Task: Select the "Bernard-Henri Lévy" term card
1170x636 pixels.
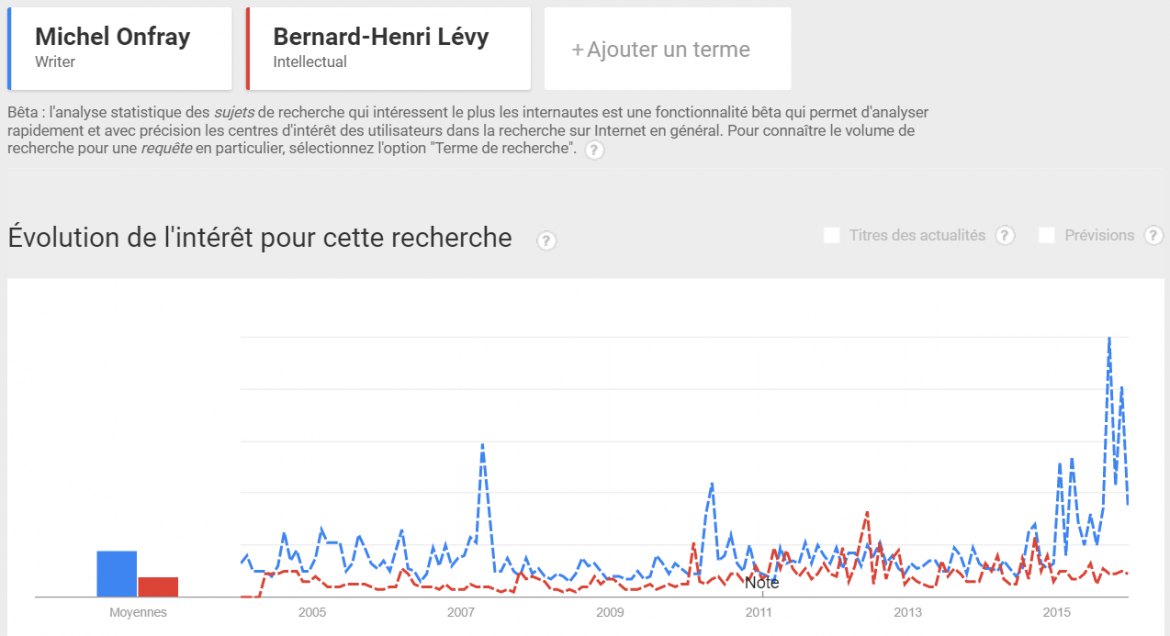Action: coord(388,47)
